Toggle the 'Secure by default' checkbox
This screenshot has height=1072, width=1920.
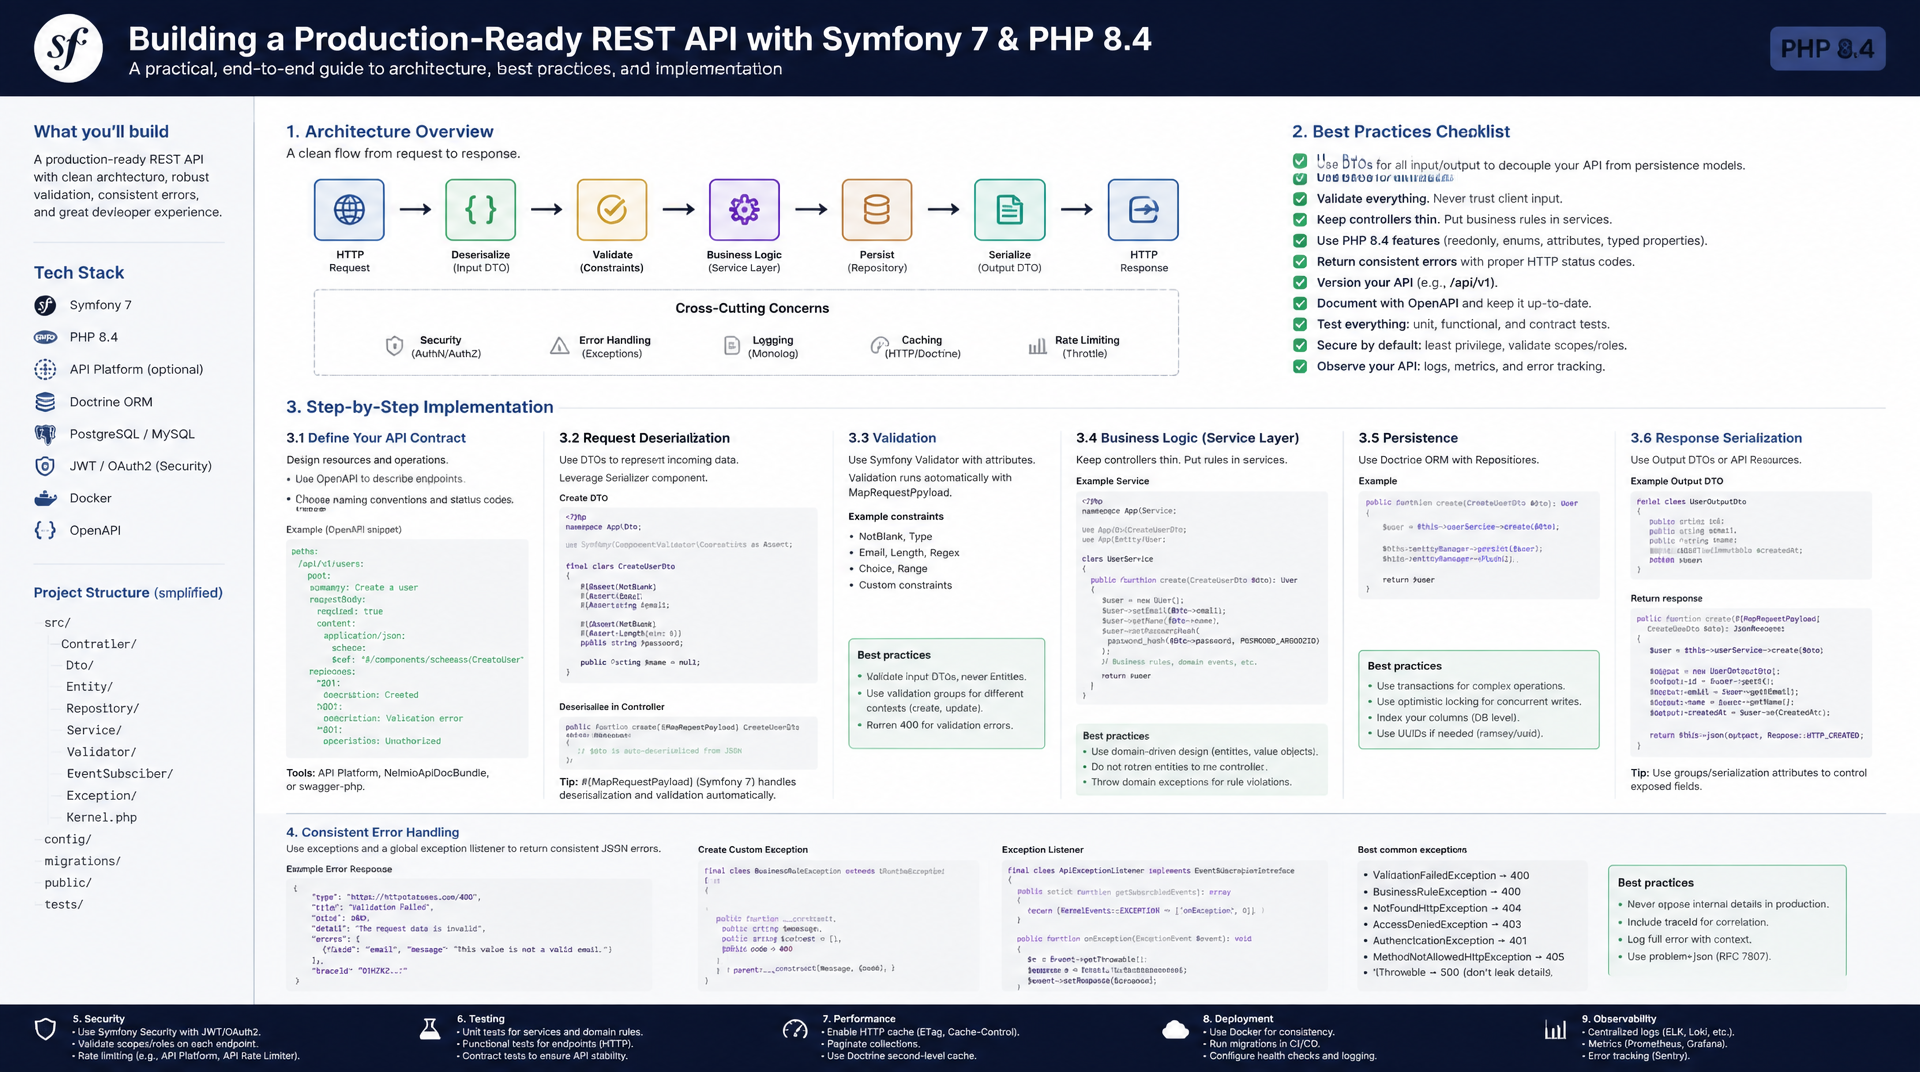[x=1300, y=346]
